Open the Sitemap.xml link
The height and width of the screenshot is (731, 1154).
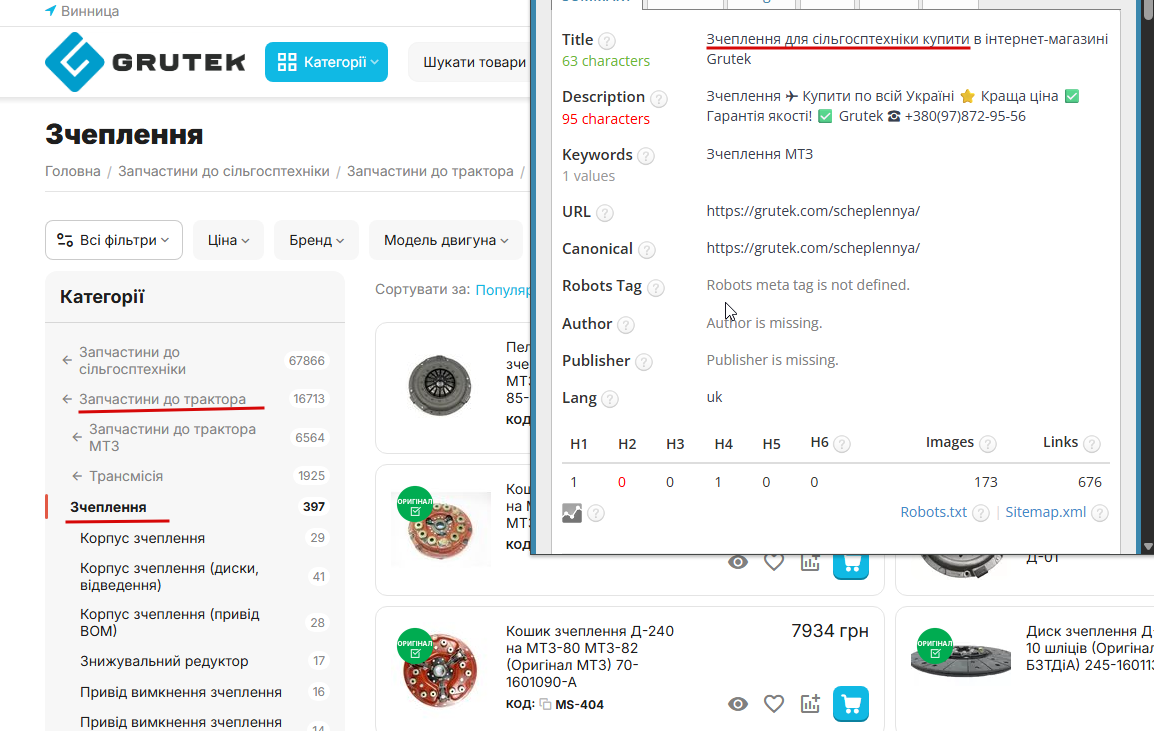pos(1045,512)
